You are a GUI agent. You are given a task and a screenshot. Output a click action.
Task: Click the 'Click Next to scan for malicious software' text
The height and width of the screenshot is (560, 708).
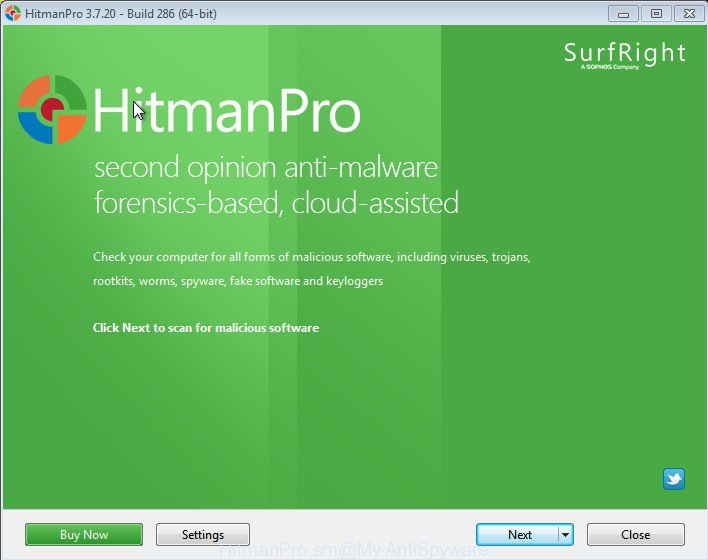(x=206, y=328)
